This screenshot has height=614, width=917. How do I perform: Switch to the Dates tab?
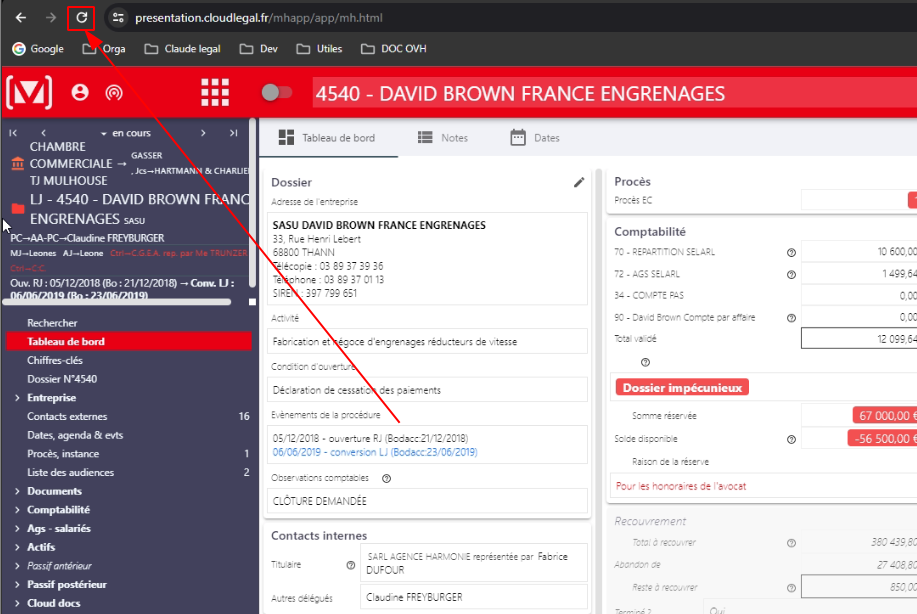click(x=535, y=138)
